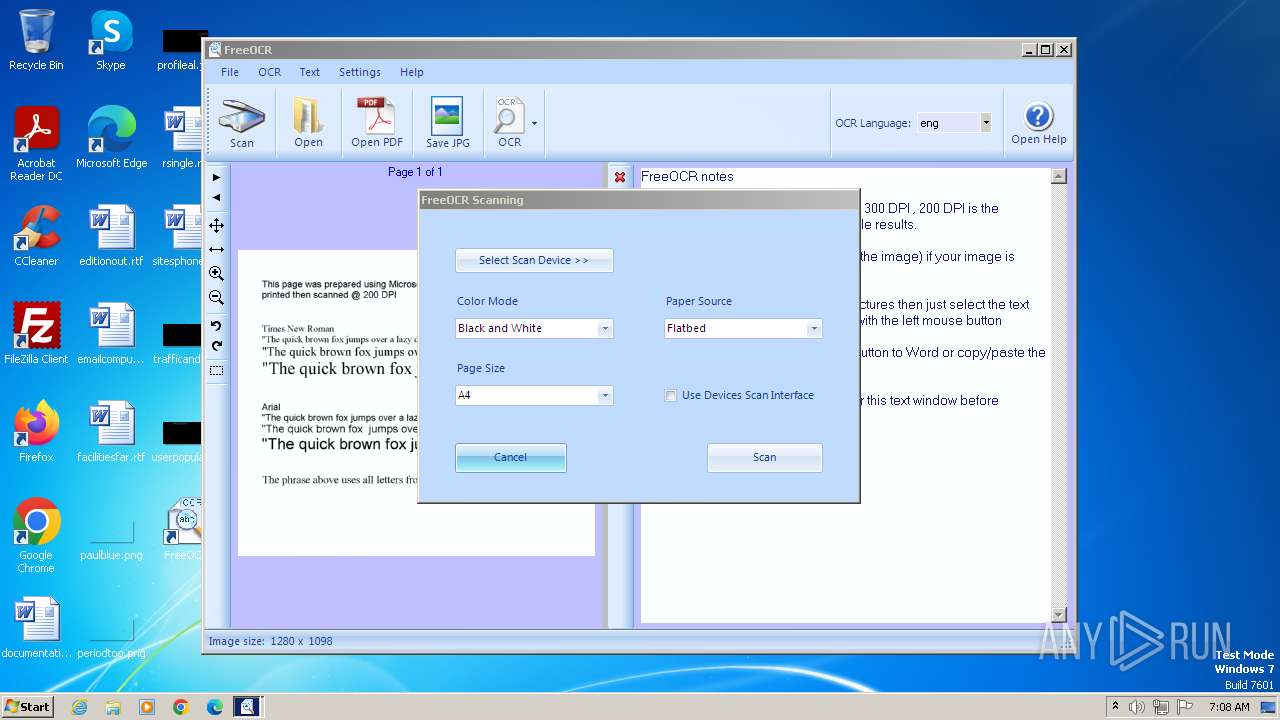Go to next page using right arrow icon
The height and width of the screenshot is (720, 1280).
click(216, 177)
